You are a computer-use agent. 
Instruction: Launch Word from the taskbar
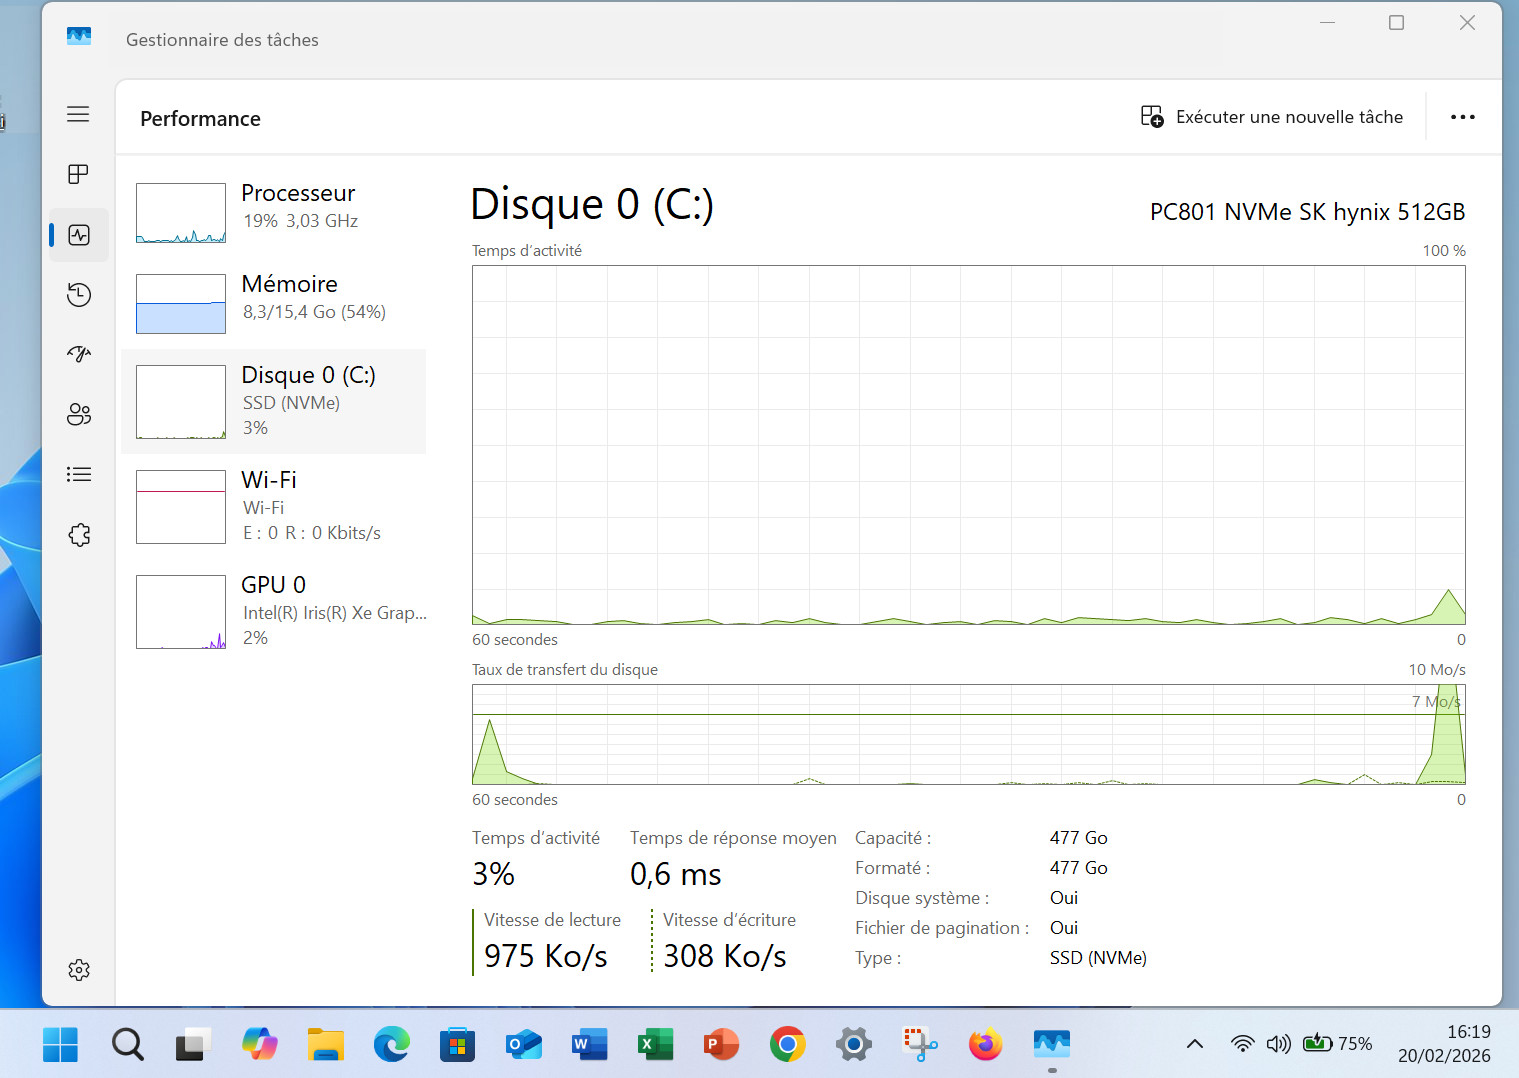(x=589, y=1045)
